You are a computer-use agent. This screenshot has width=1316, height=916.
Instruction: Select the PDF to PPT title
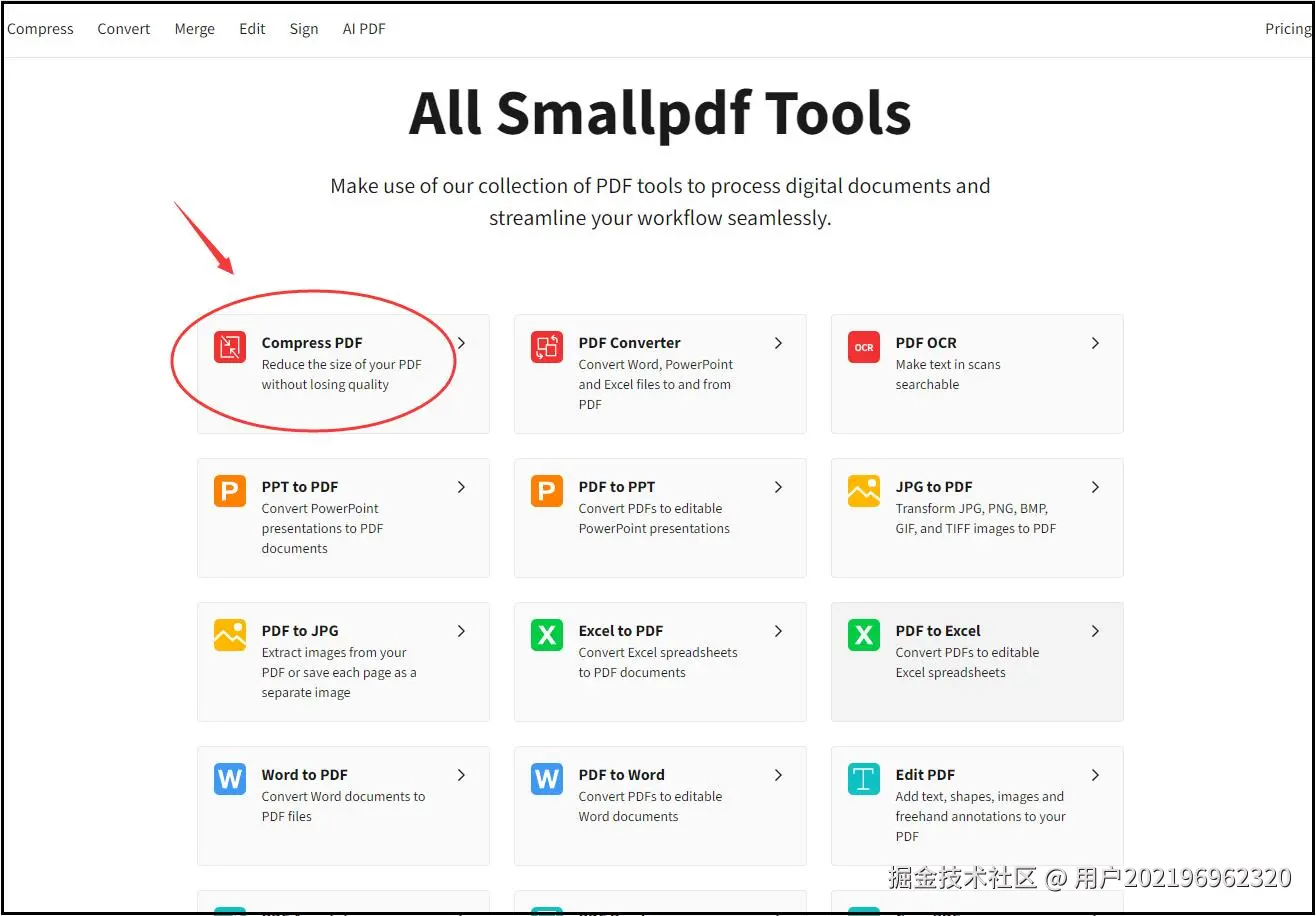617,487
